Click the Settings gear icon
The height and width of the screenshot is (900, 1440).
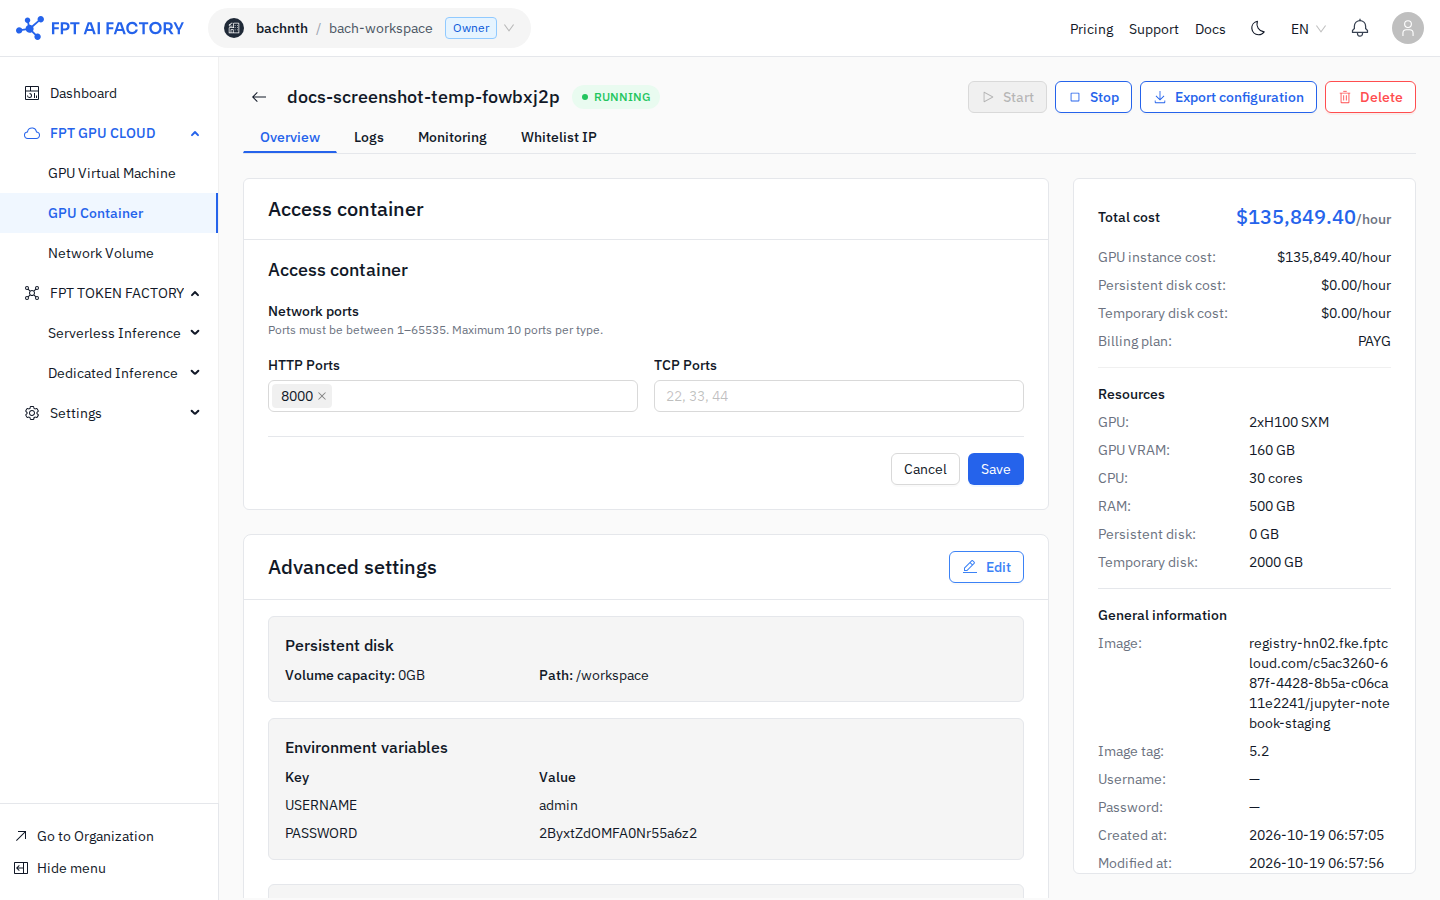32,413
